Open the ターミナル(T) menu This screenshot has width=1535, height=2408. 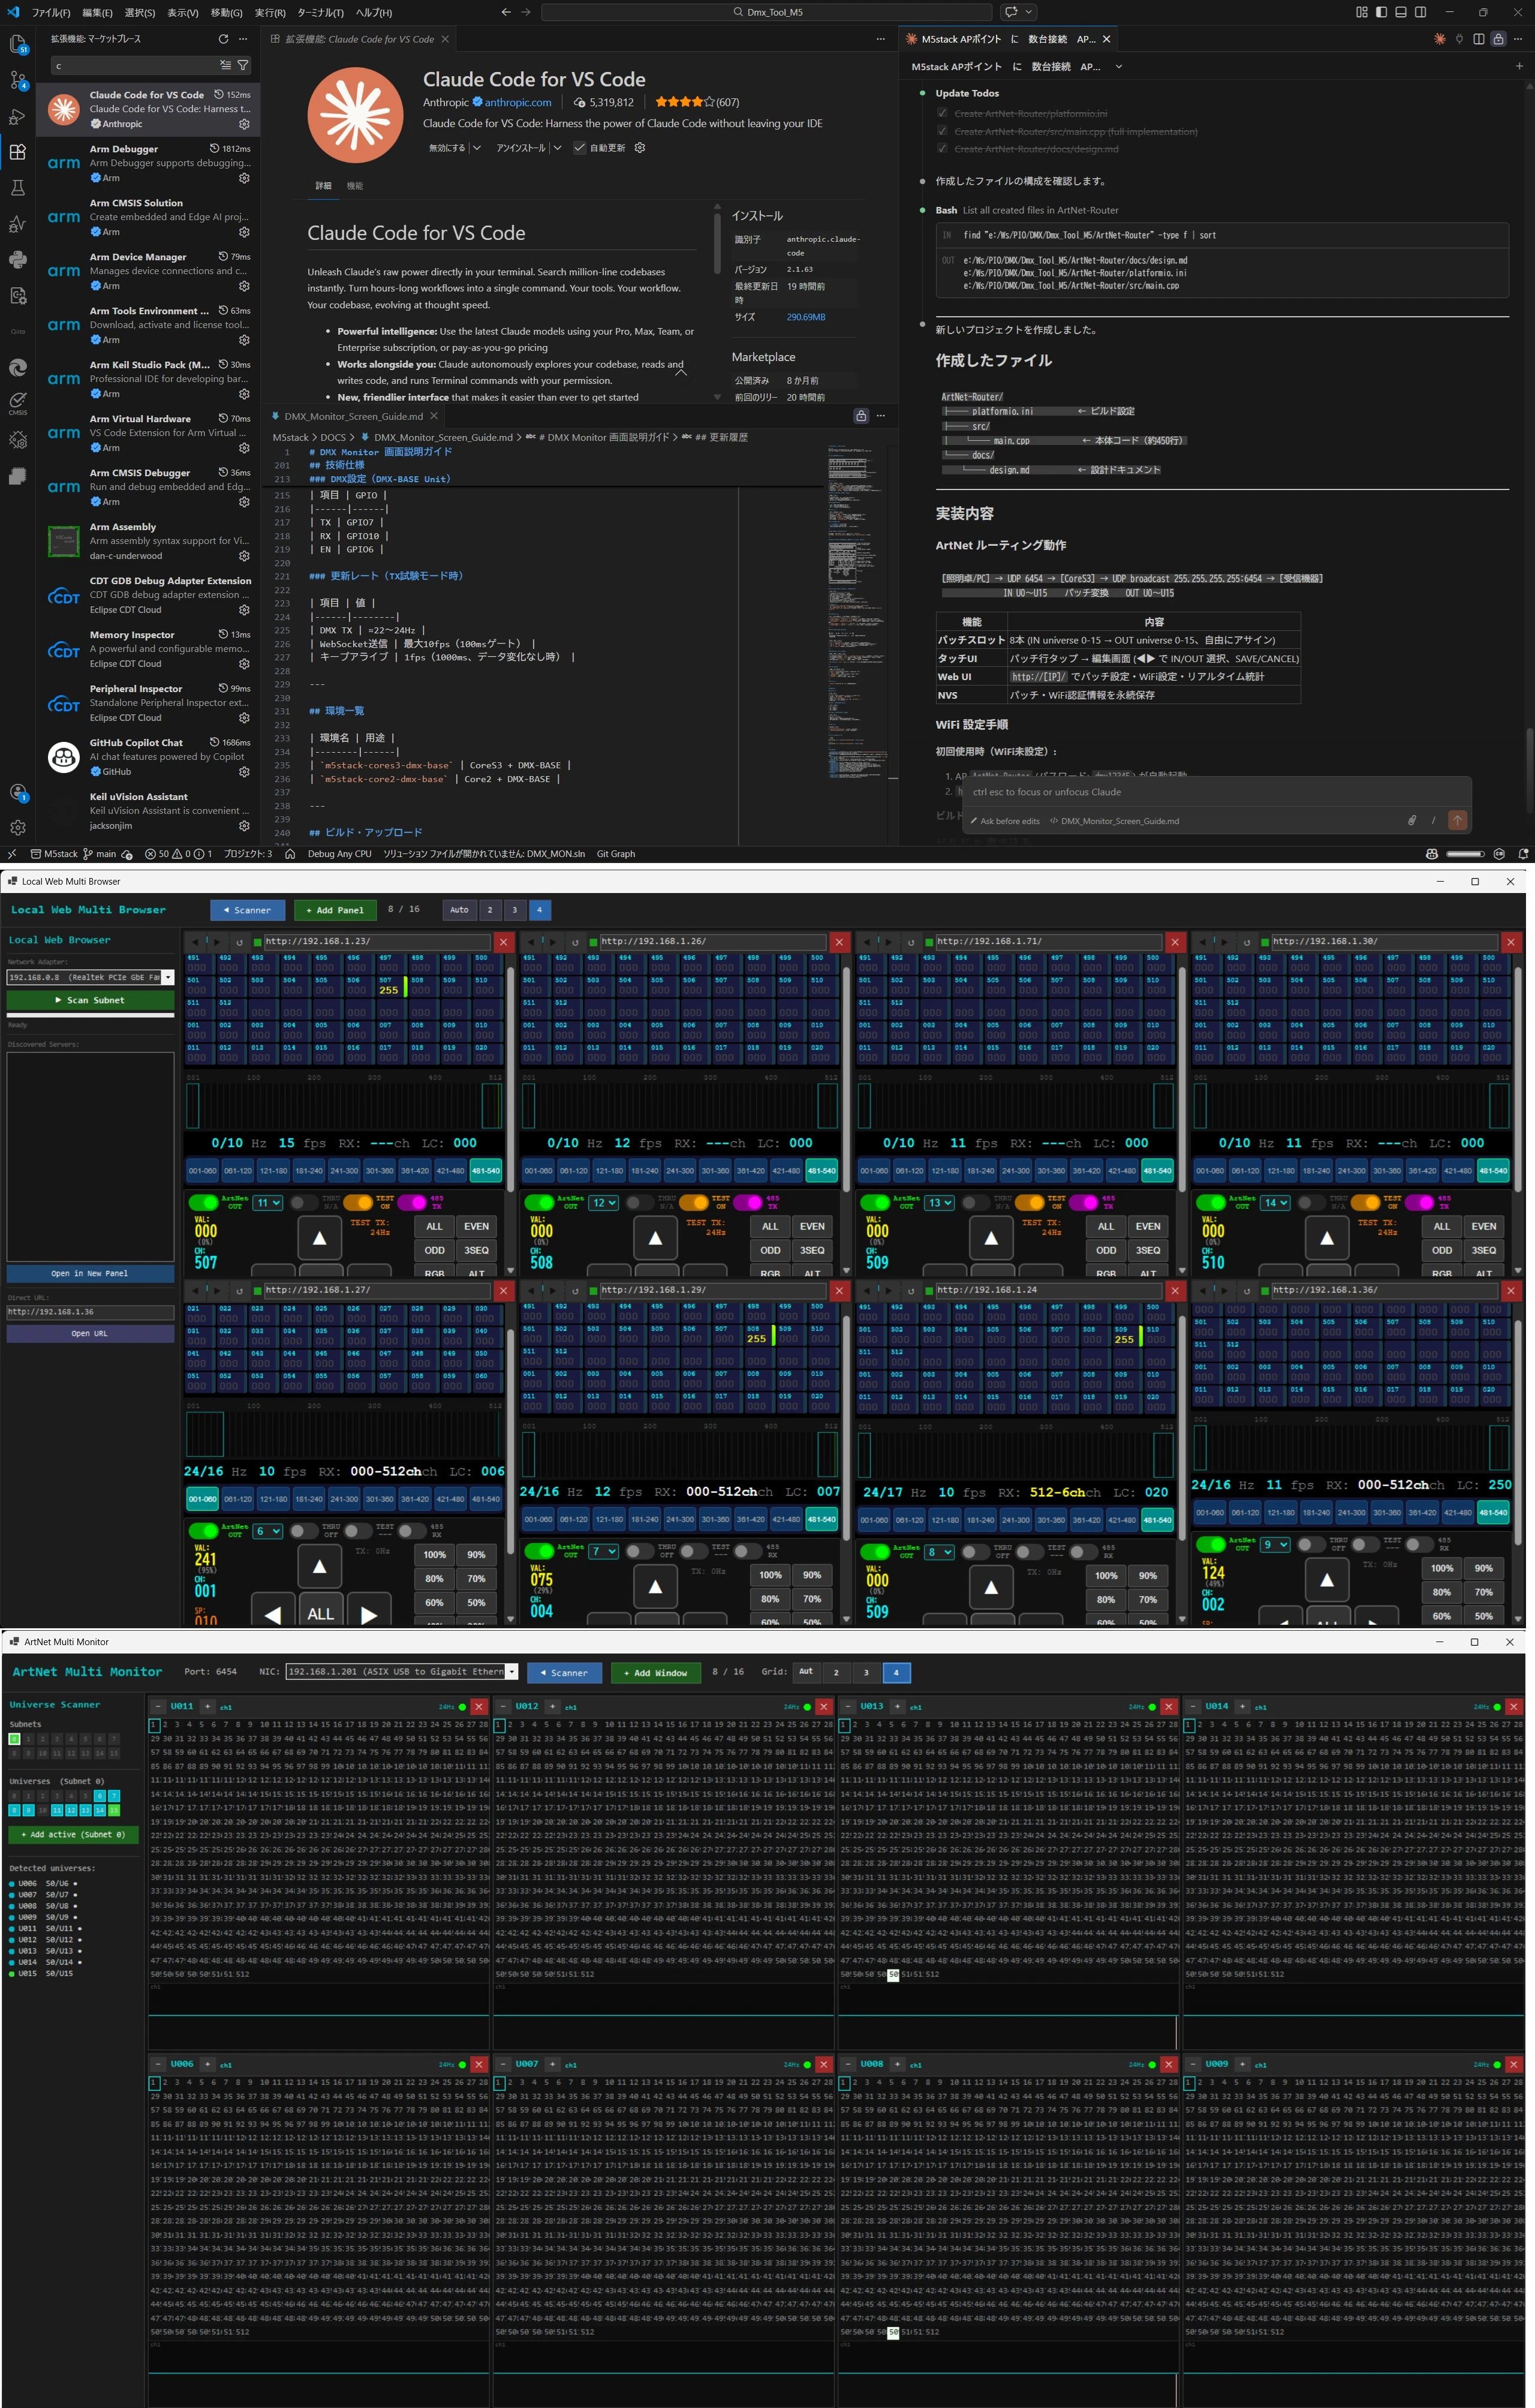[321, 12]
